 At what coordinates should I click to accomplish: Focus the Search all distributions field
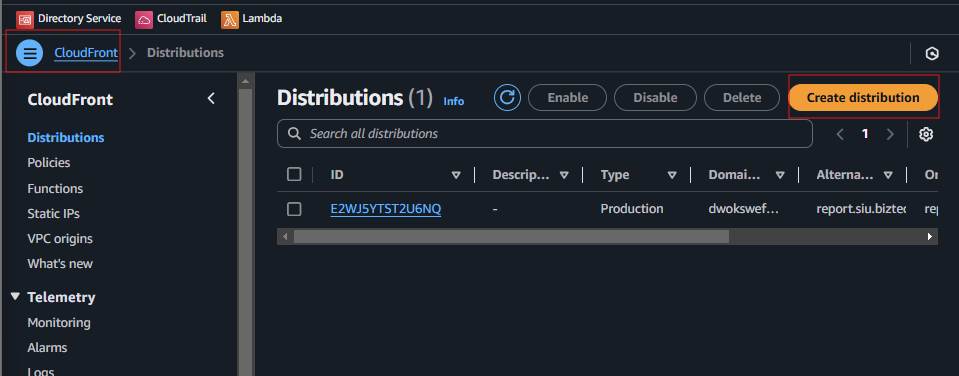(x=545, y=133)
